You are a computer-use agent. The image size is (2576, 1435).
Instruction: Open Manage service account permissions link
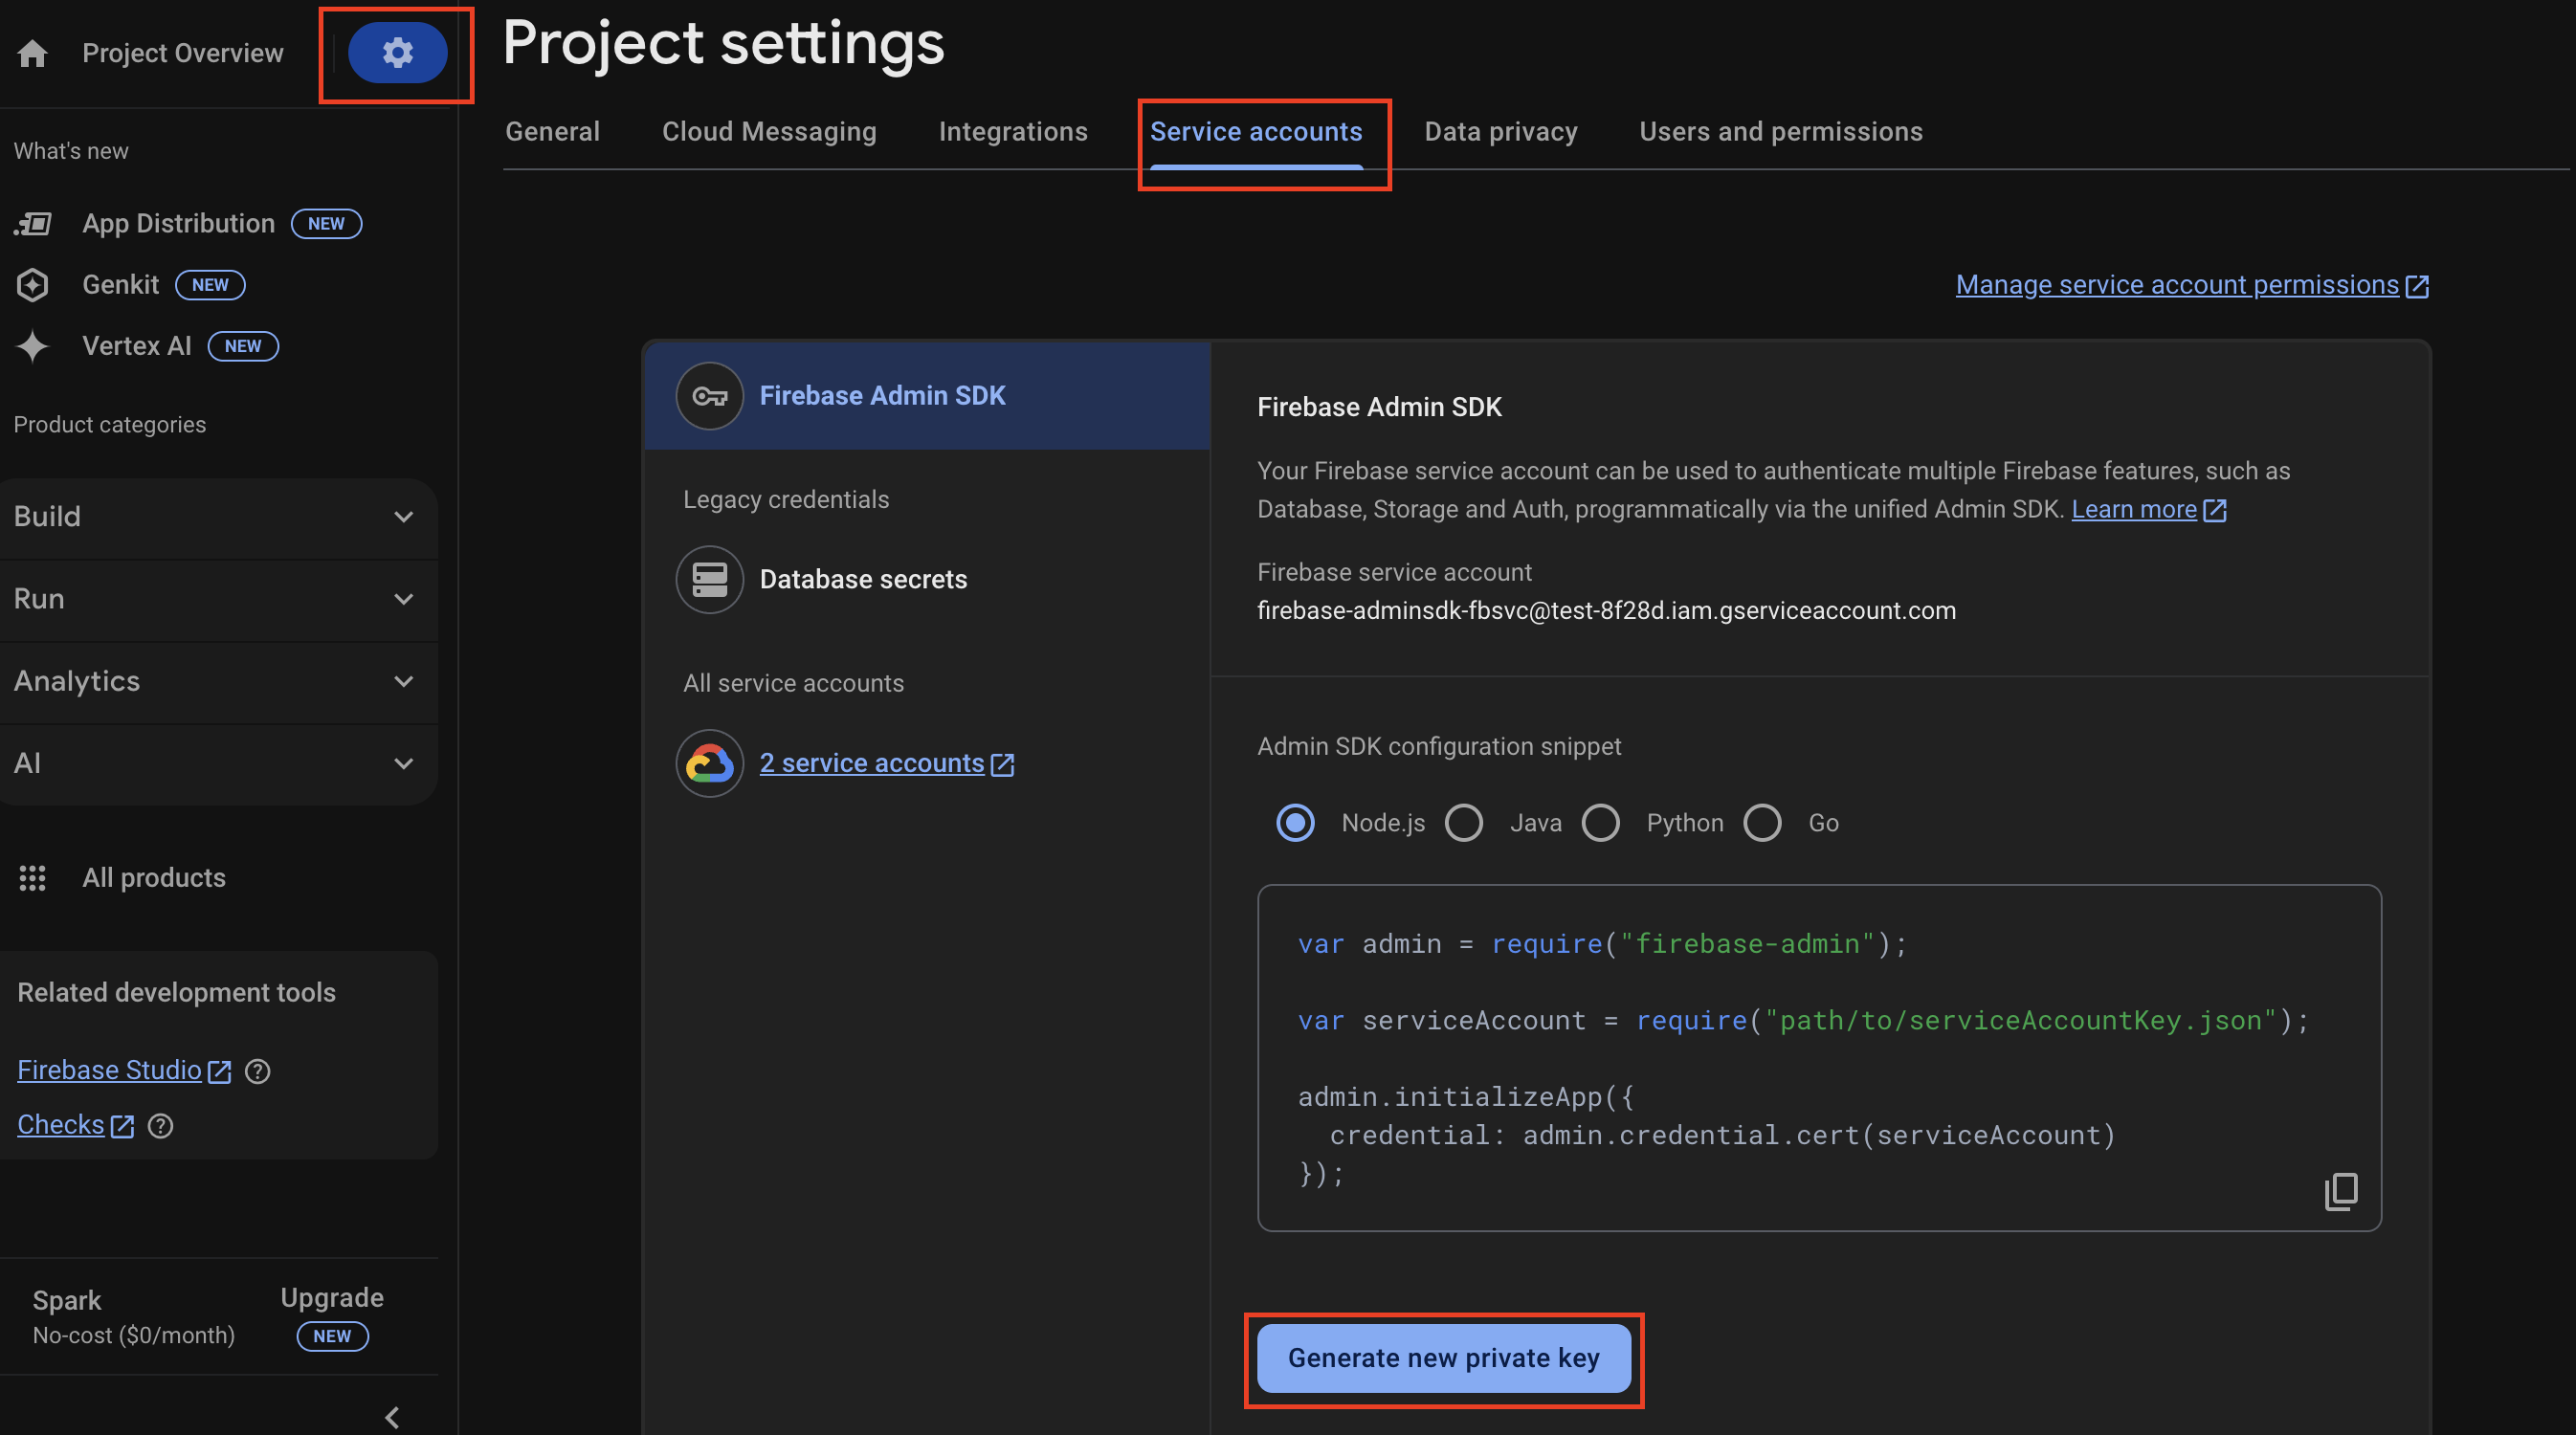coord(2177,286)
